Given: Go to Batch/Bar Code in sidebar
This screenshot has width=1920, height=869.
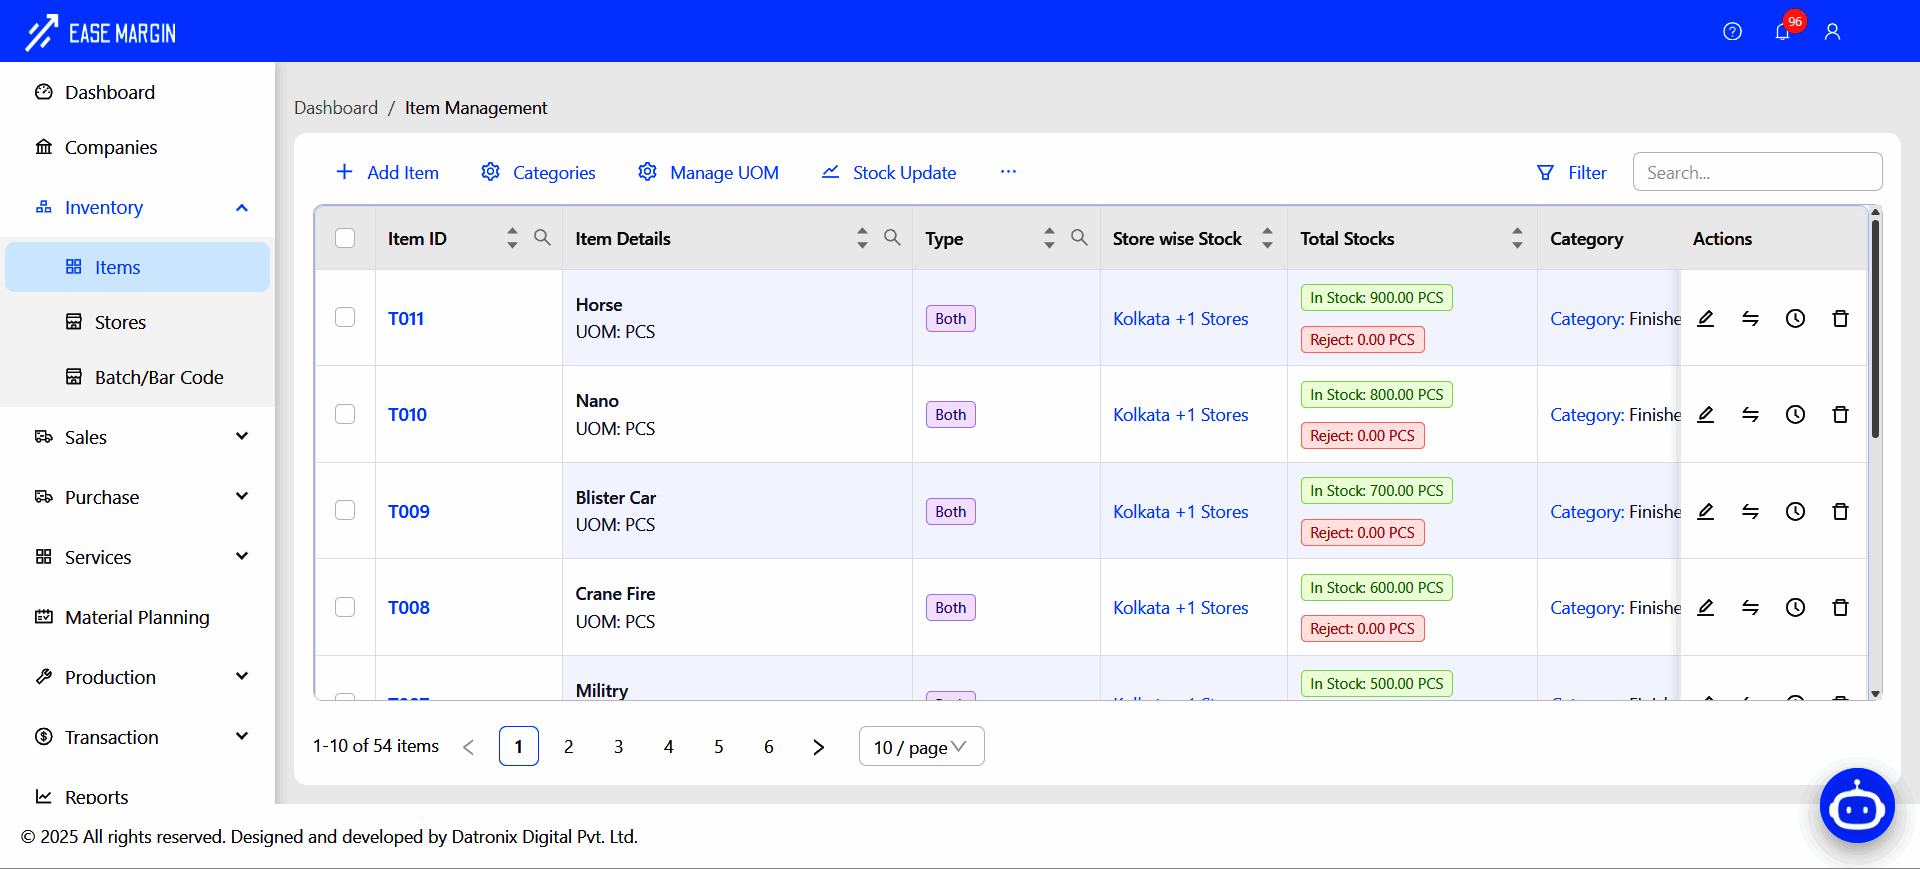Looking at the screenshot, I should [x=158, y=377].
